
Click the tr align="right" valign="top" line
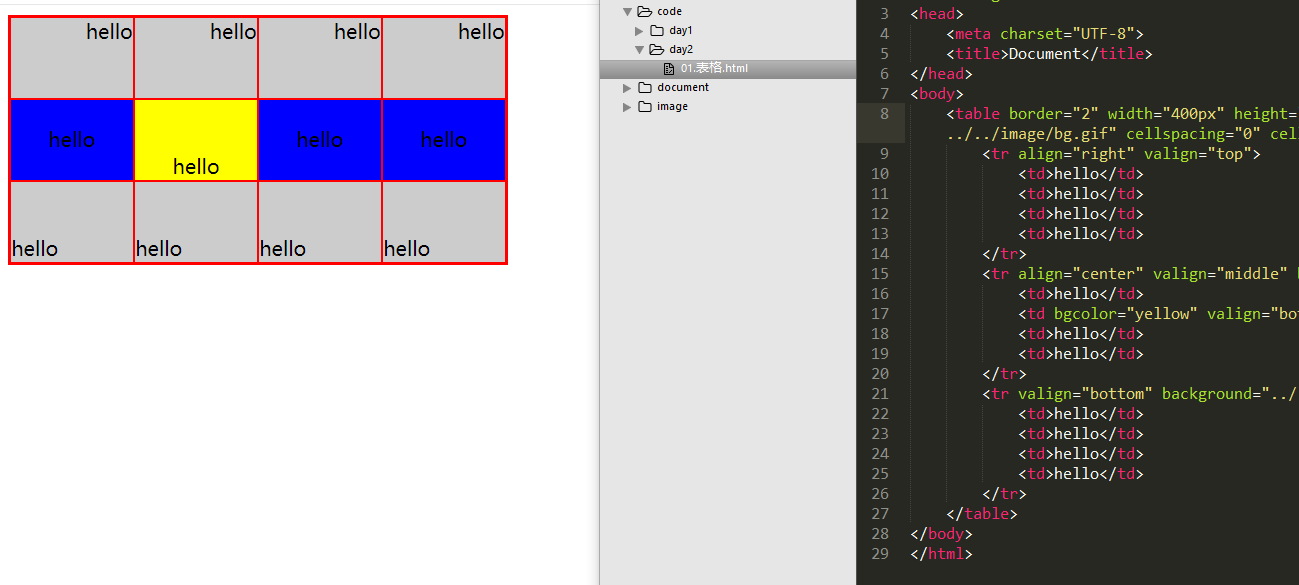tap(1121, 154)
